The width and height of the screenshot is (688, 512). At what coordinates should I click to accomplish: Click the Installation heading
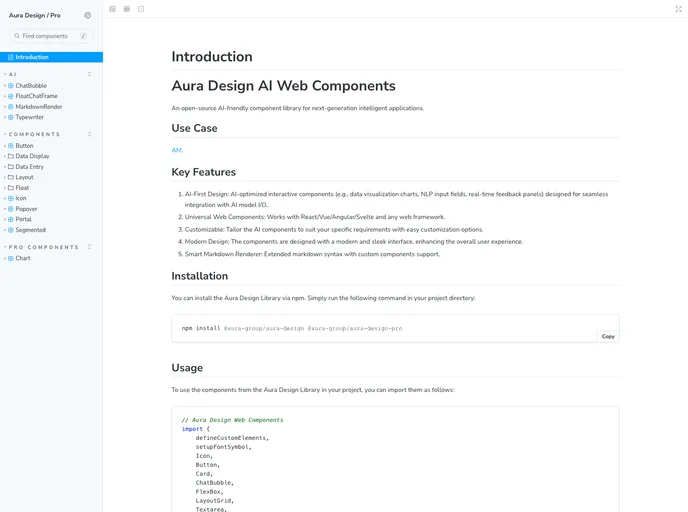click(x=200, y=276)
